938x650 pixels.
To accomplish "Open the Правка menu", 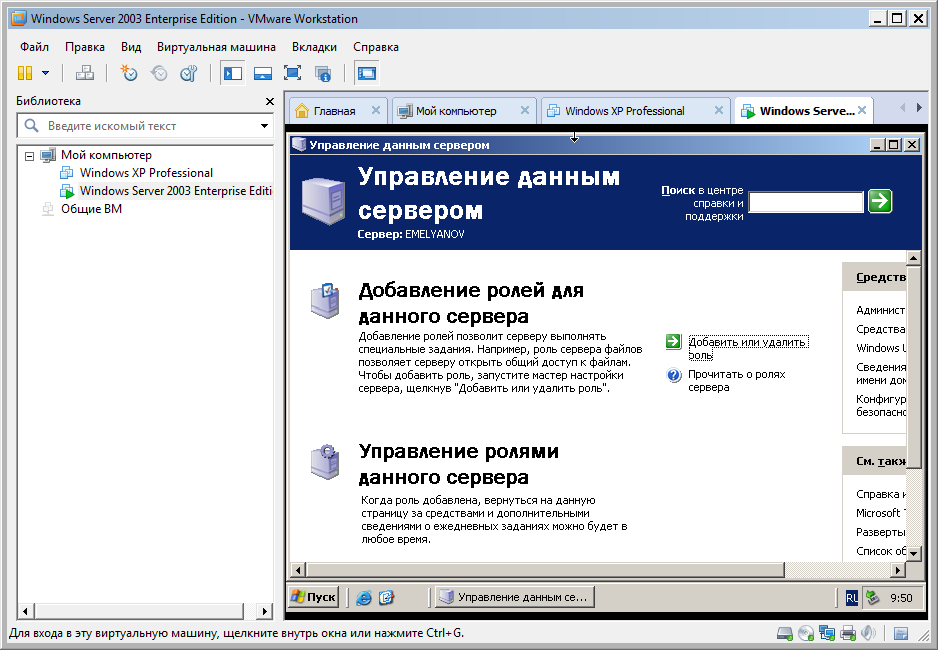I will click(x=85, y=47).
